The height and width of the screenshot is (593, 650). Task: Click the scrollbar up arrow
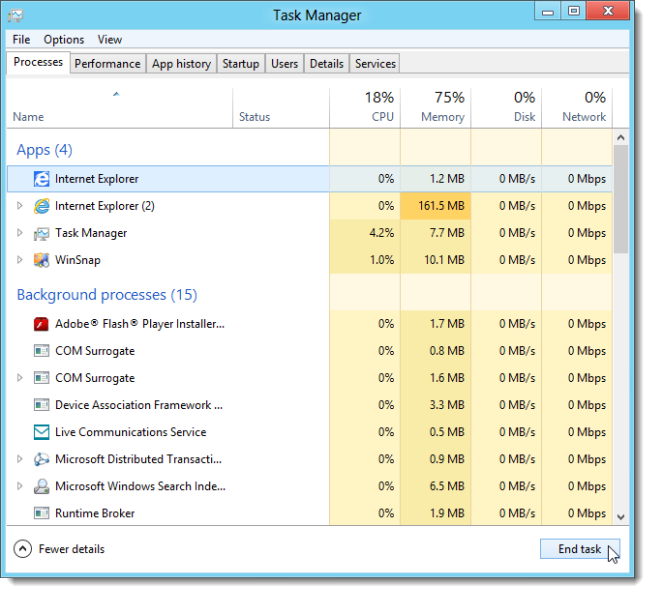point(621,137)
